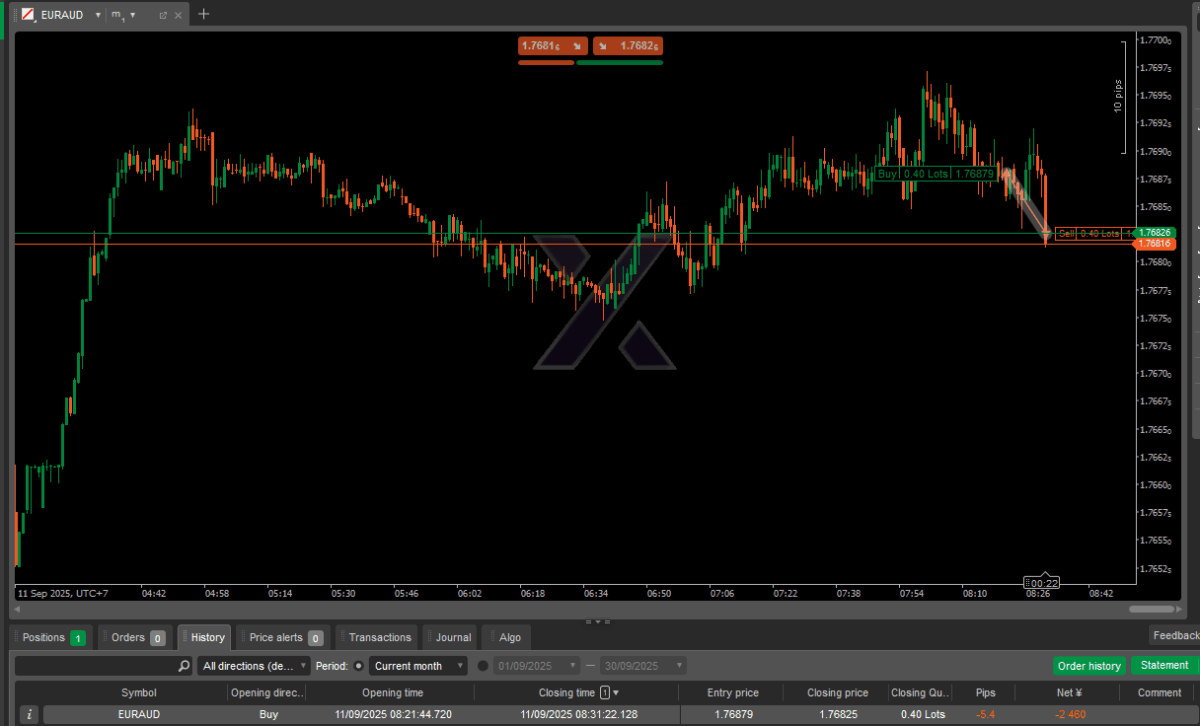Image resolution: width=1200 pixels, height=726 pixels.
Task: Click the buy price 1.7682 button
Action: 628,46
